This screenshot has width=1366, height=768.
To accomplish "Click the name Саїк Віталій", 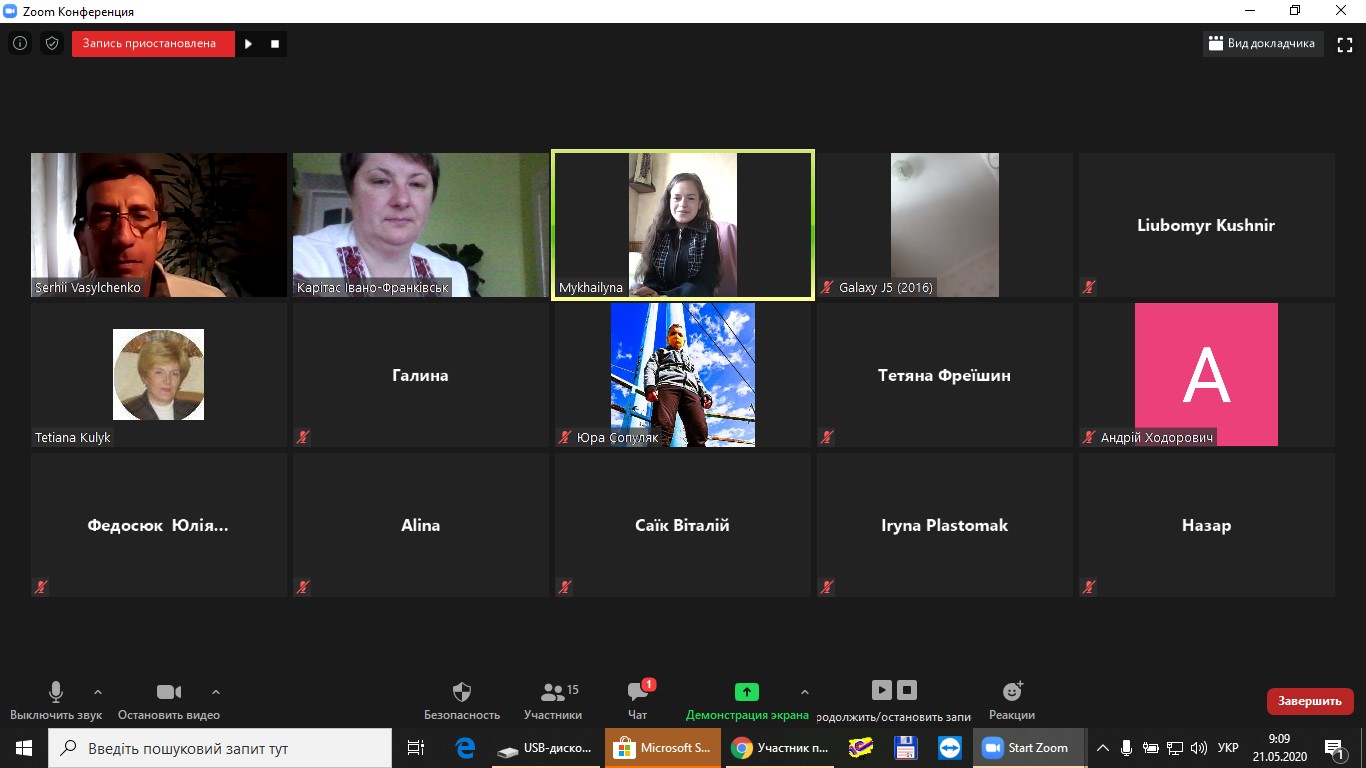I will [x=682, y=525].
